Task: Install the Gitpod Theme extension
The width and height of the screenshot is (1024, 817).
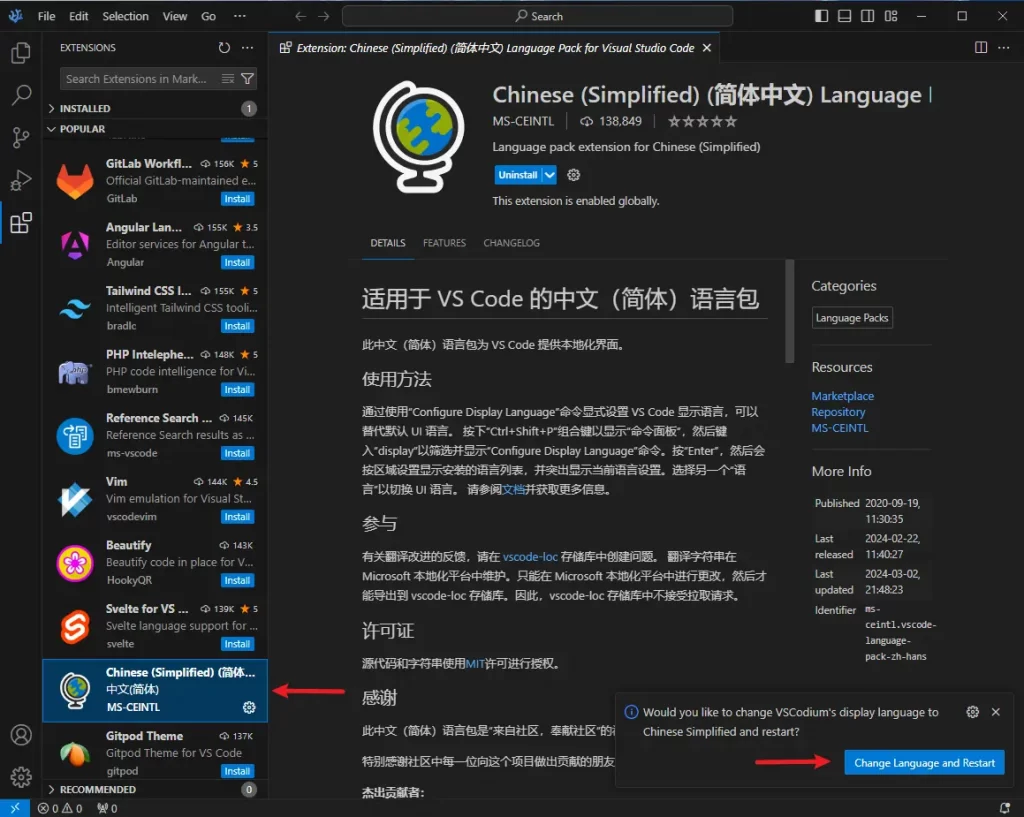Action: coord(237,771)
